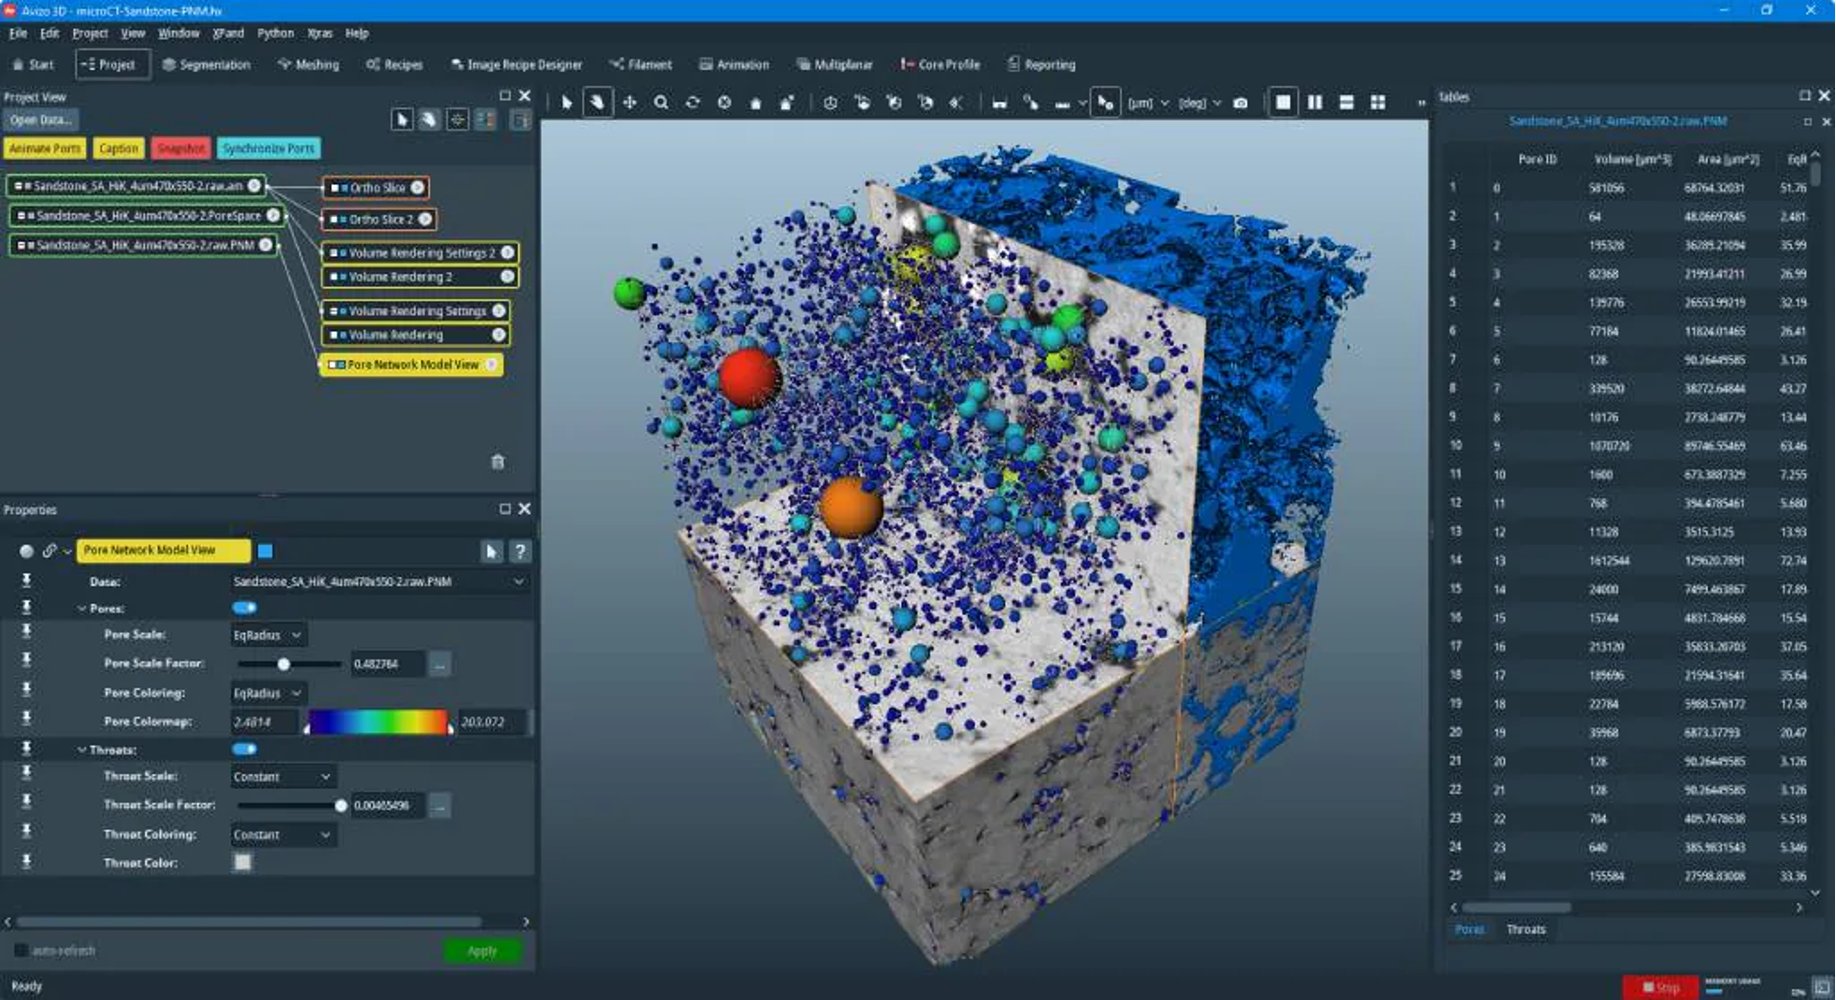This screenshot has width=1836, height=1000.
Task: Click the Open Data button
Action: click(x=41, y=120)
